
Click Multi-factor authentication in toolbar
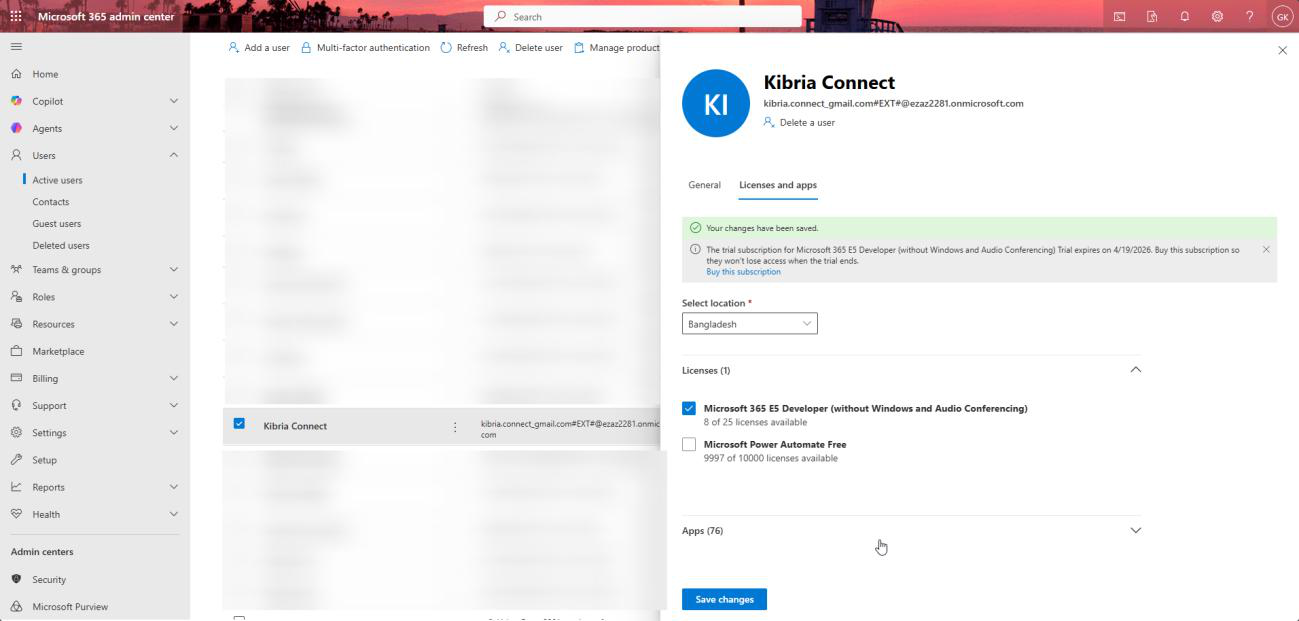(365, 47)
